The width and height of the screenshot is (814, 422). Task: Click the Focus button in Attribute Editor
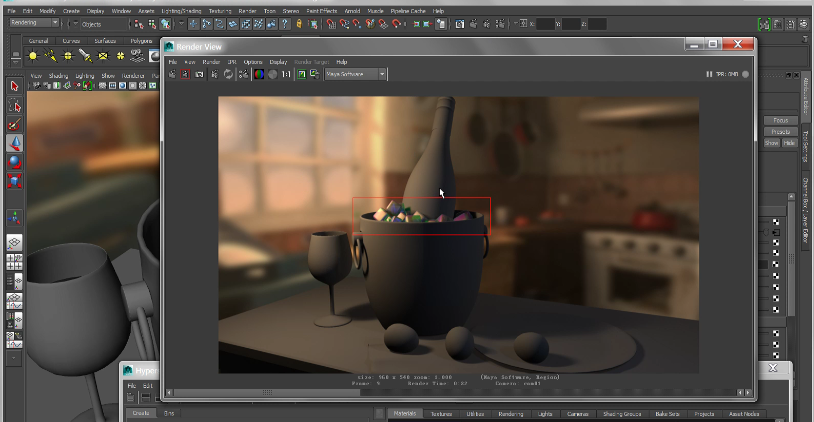tap(780, 120)
